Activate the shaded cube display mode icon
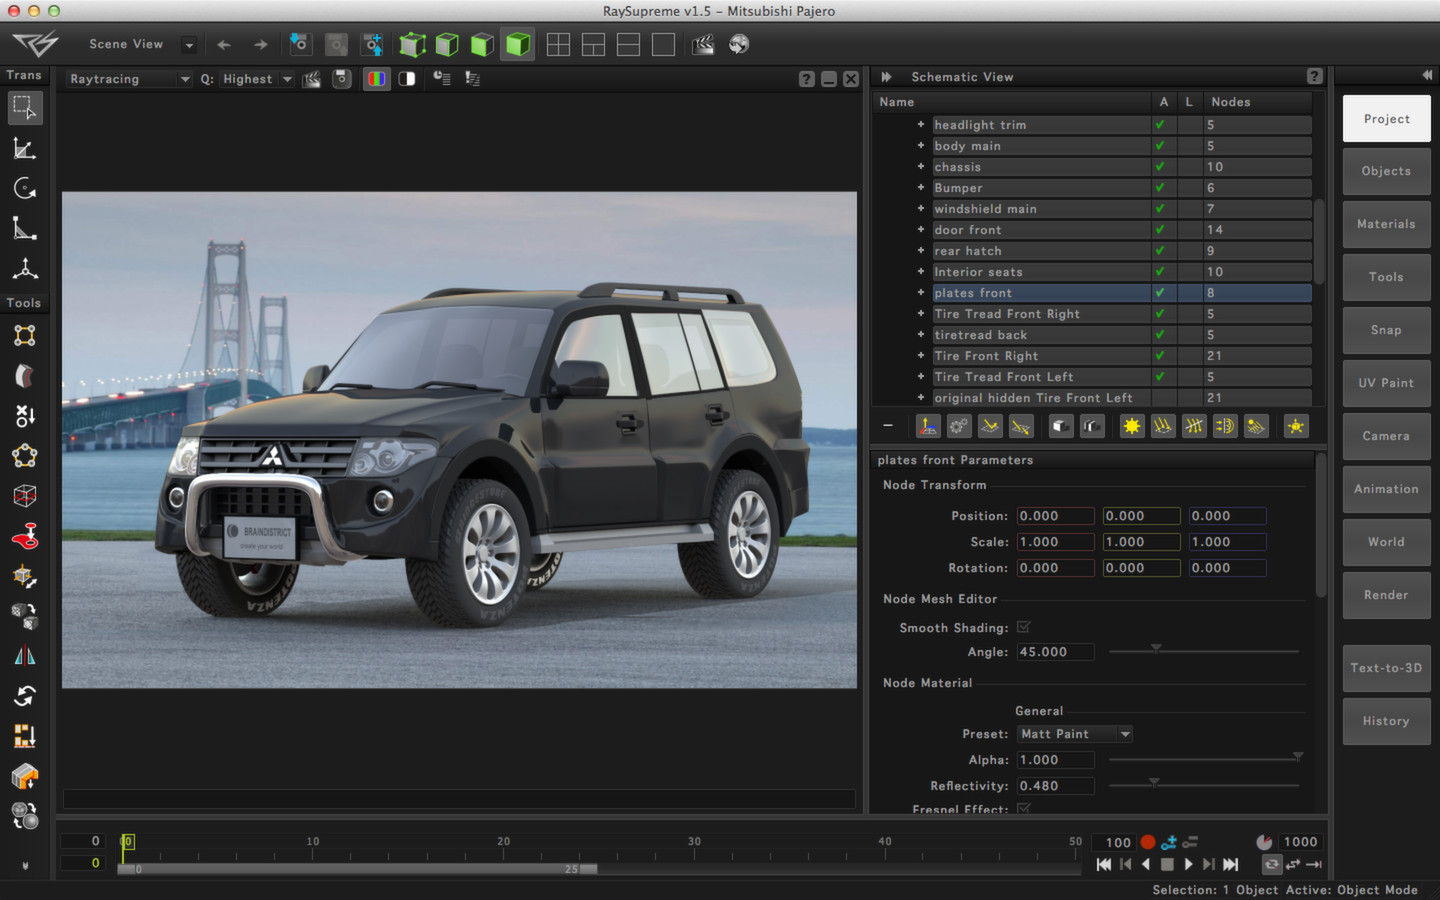 [517, 44]
